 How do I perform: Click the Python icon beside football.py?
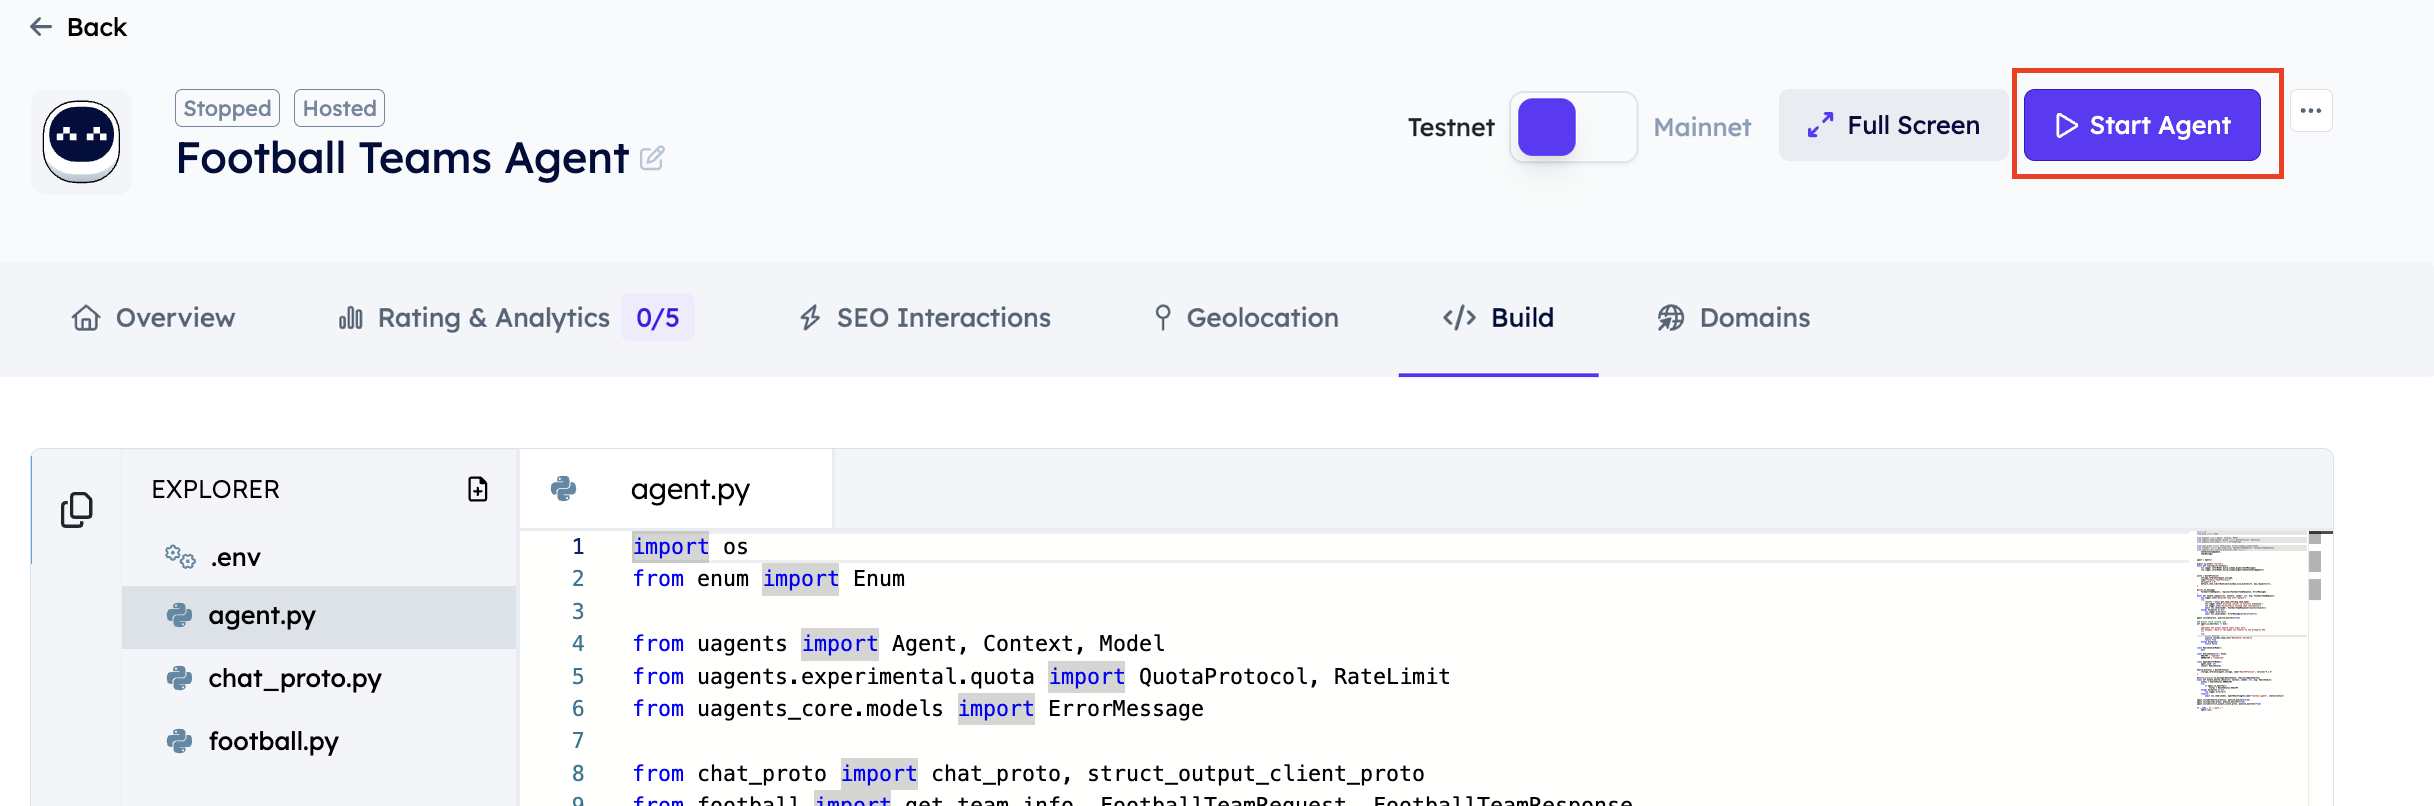[x=179, y=741]
